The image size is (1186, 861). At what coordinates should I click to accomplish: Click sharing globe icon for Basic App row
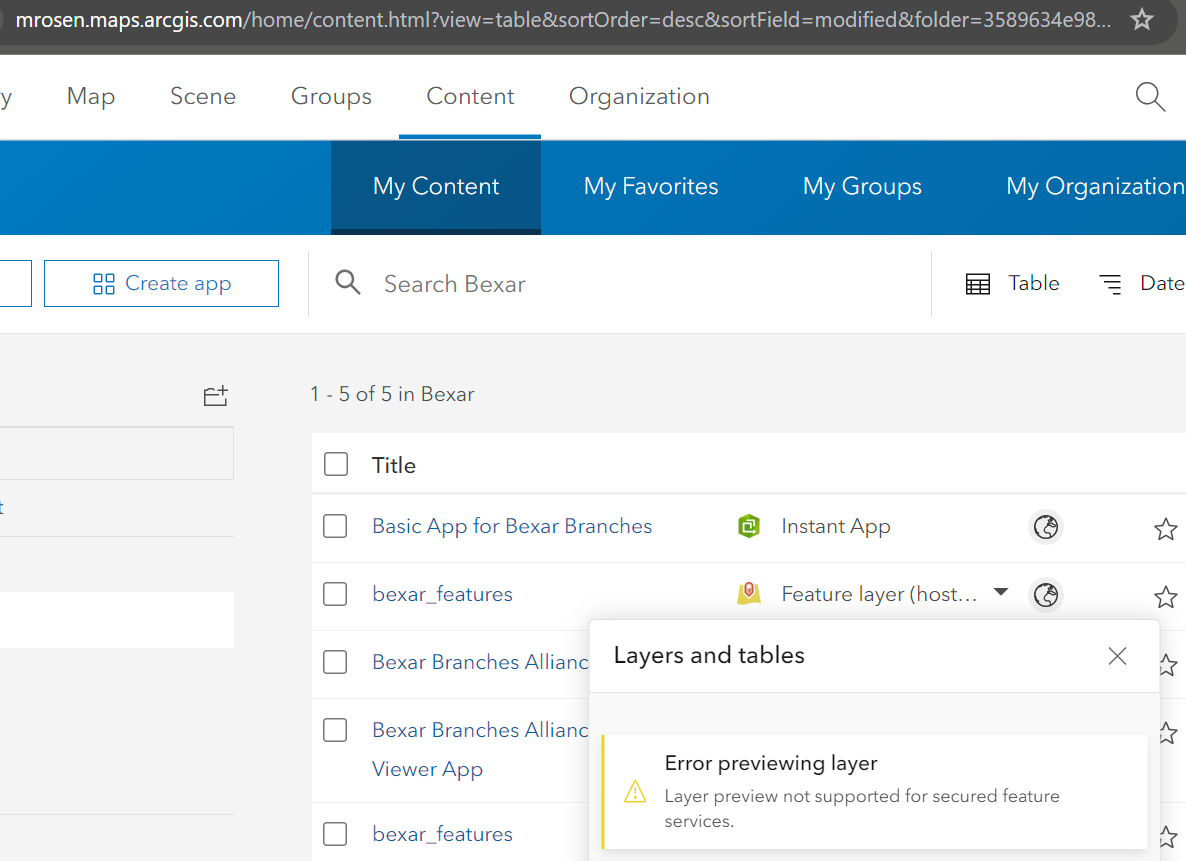(x=1046, y=527)
